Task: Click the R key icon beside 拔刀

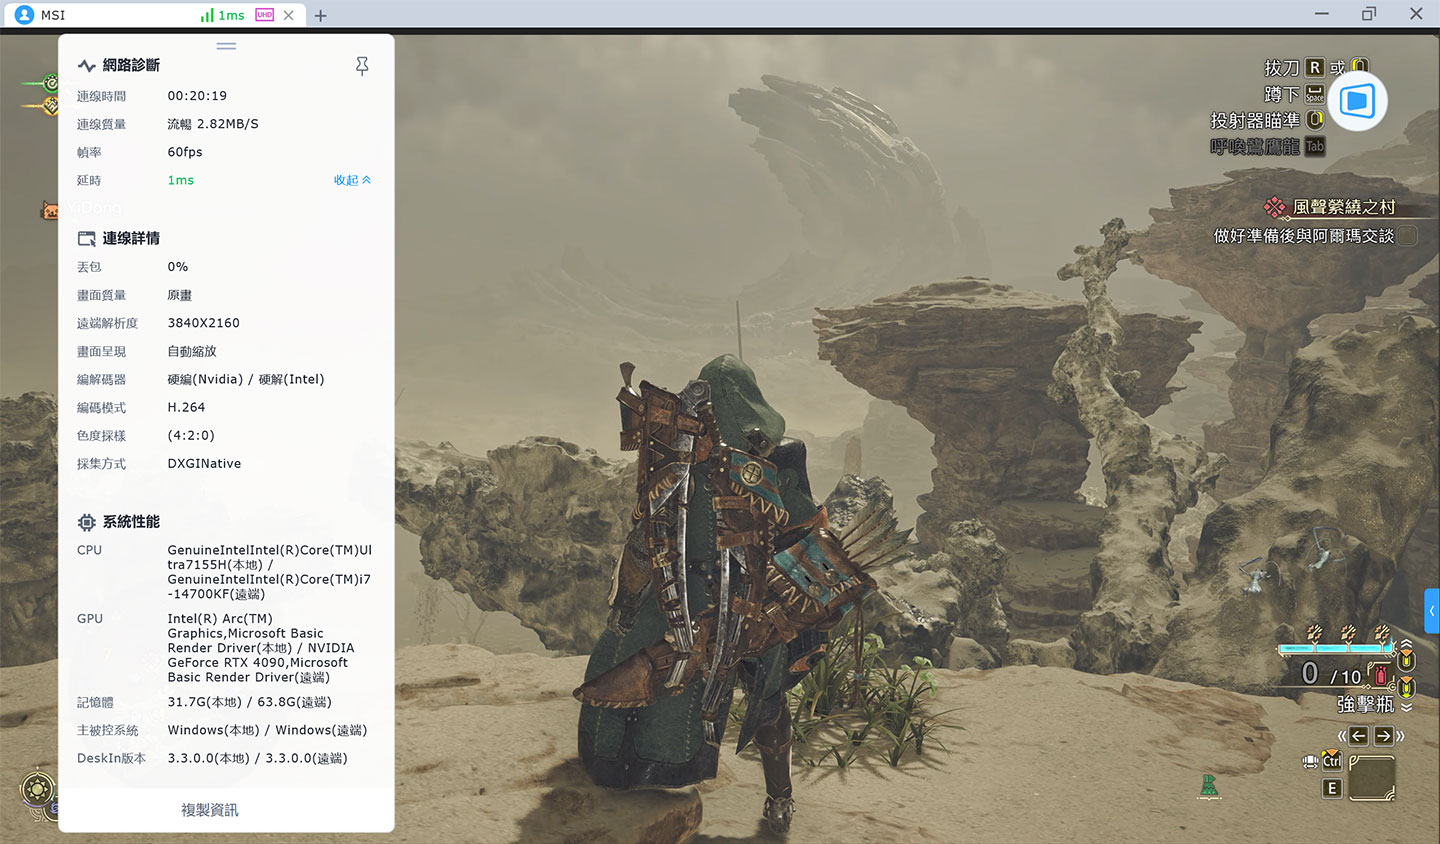Action: (x=1315, y=67)
